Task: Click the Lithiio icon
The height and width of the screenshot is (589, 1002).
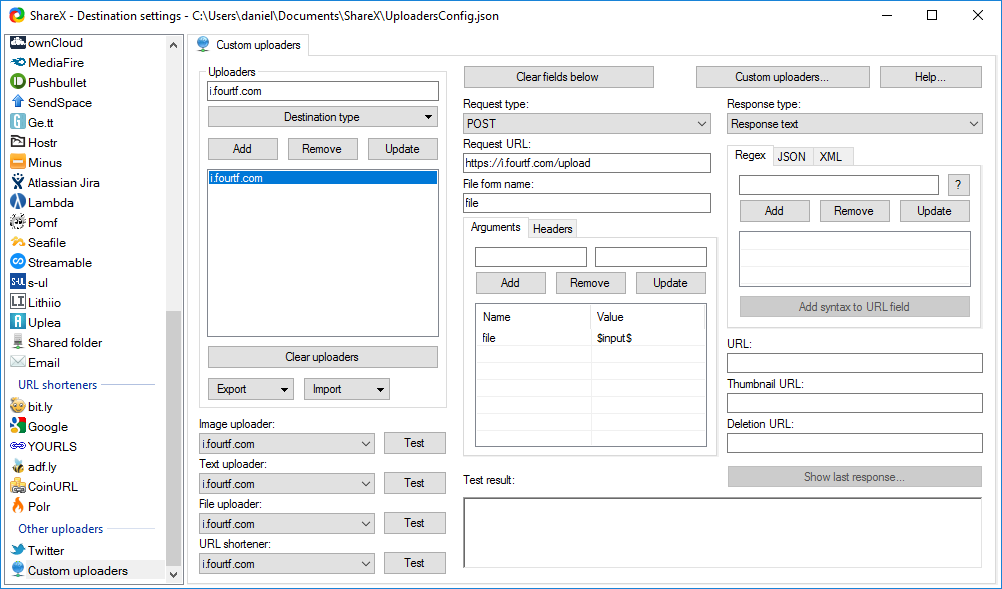Action: (18, 302)
